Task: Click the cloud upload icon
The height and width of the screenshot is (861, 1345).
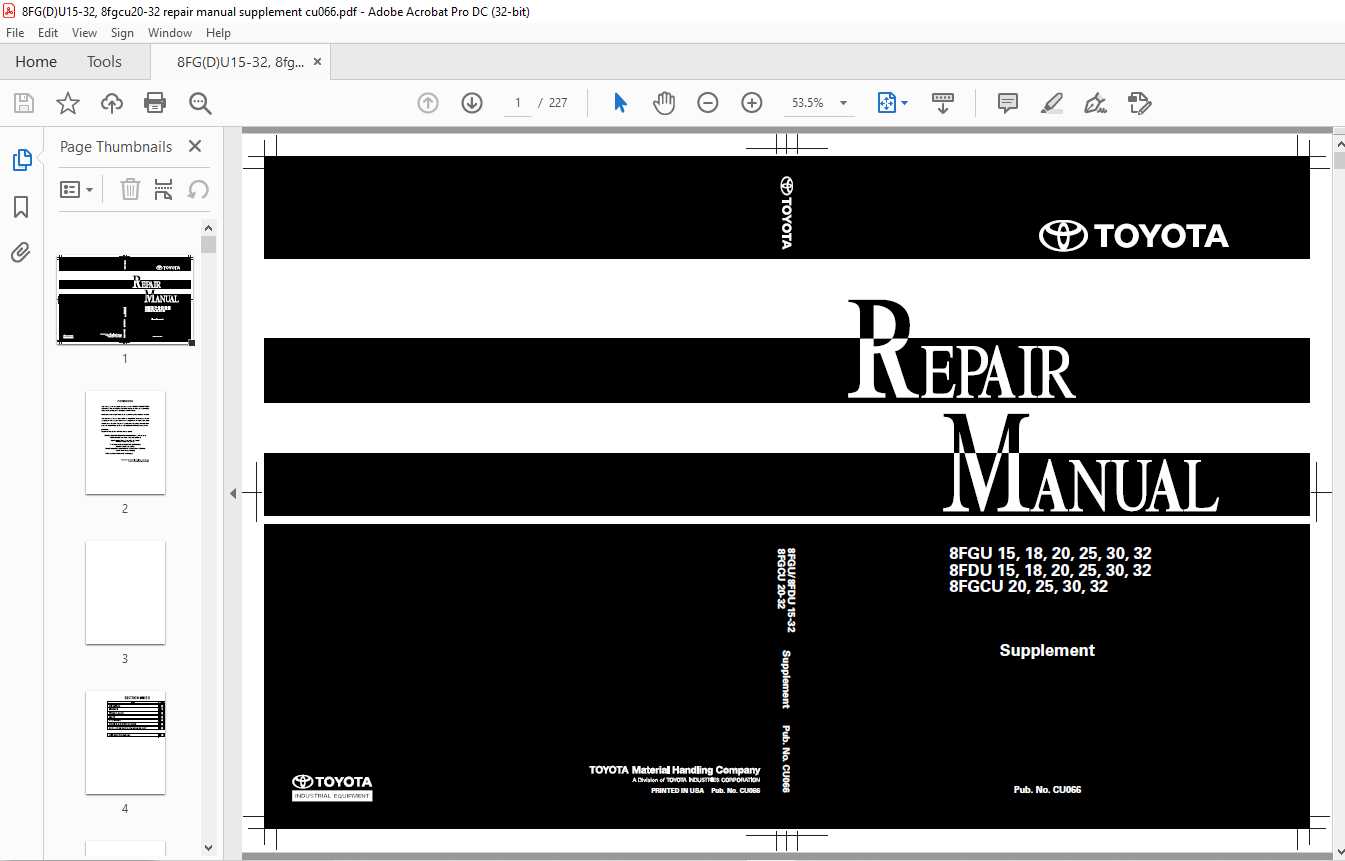Action: click(x=112, y=103)
